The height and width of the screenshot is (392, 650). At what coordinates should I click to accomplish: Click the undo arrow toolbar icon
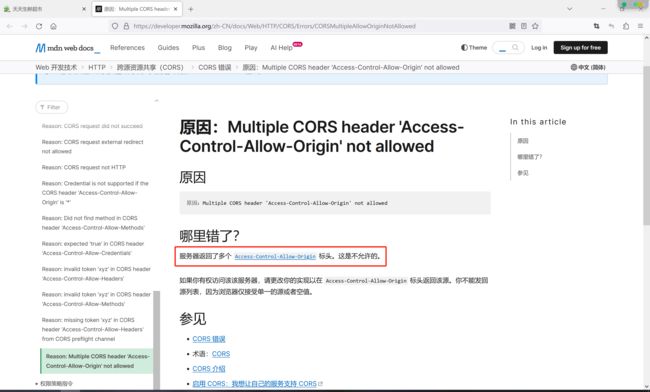(611, 26)
